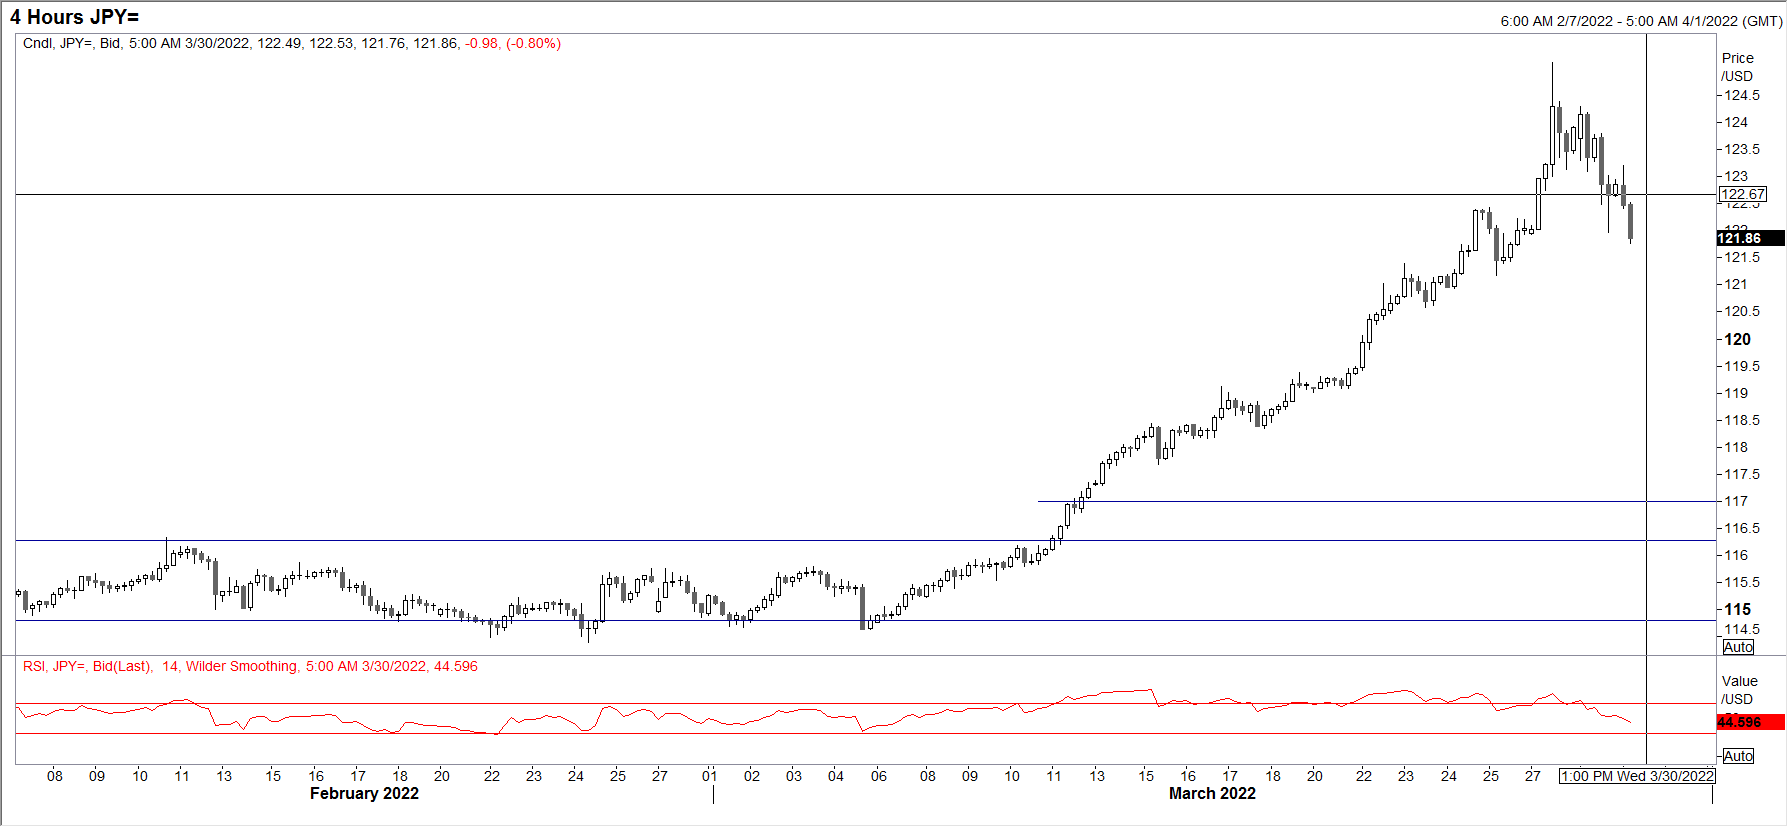The width and height of the screenshot is (1788, 827).
Task: Click the 'Value /USD' RSI axis title
Action: tap(1739, 690)
